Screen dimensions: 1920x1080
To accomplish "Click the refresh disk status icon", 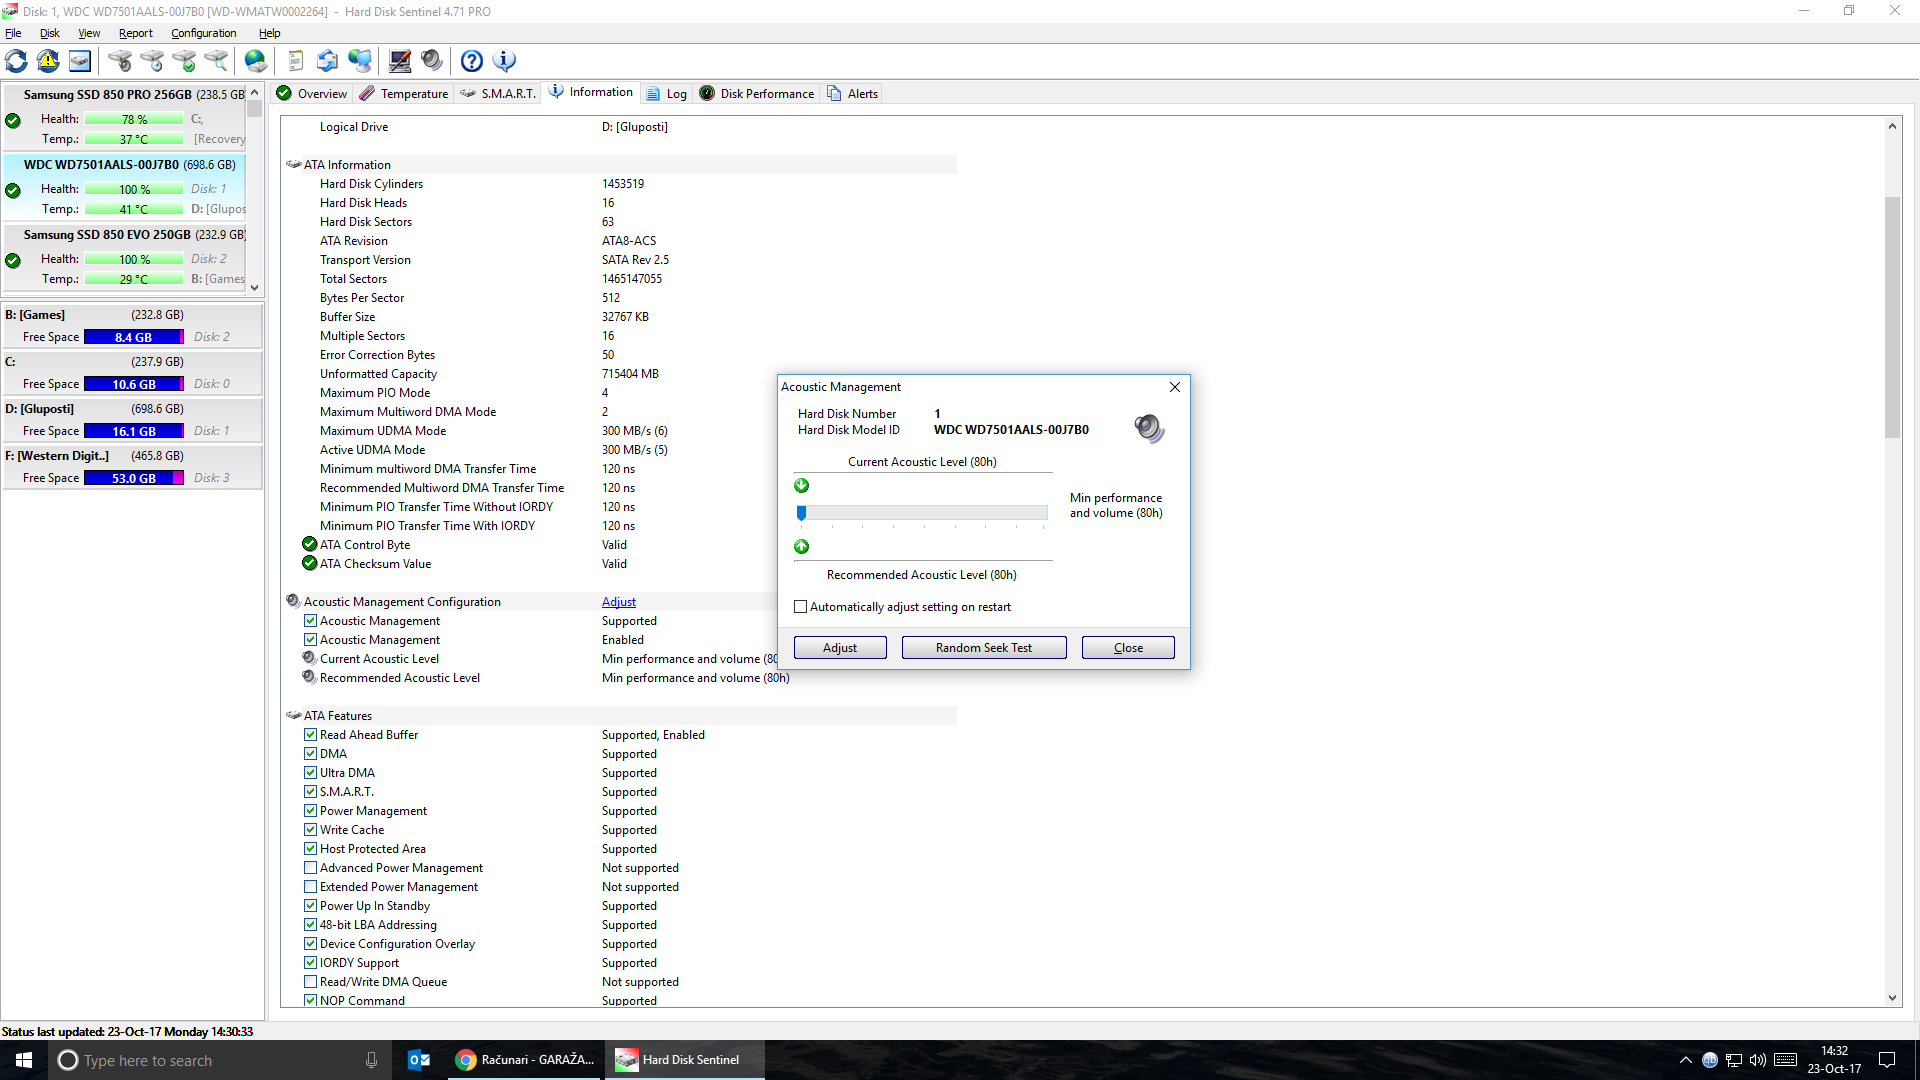I will click(x=17, y=61).
